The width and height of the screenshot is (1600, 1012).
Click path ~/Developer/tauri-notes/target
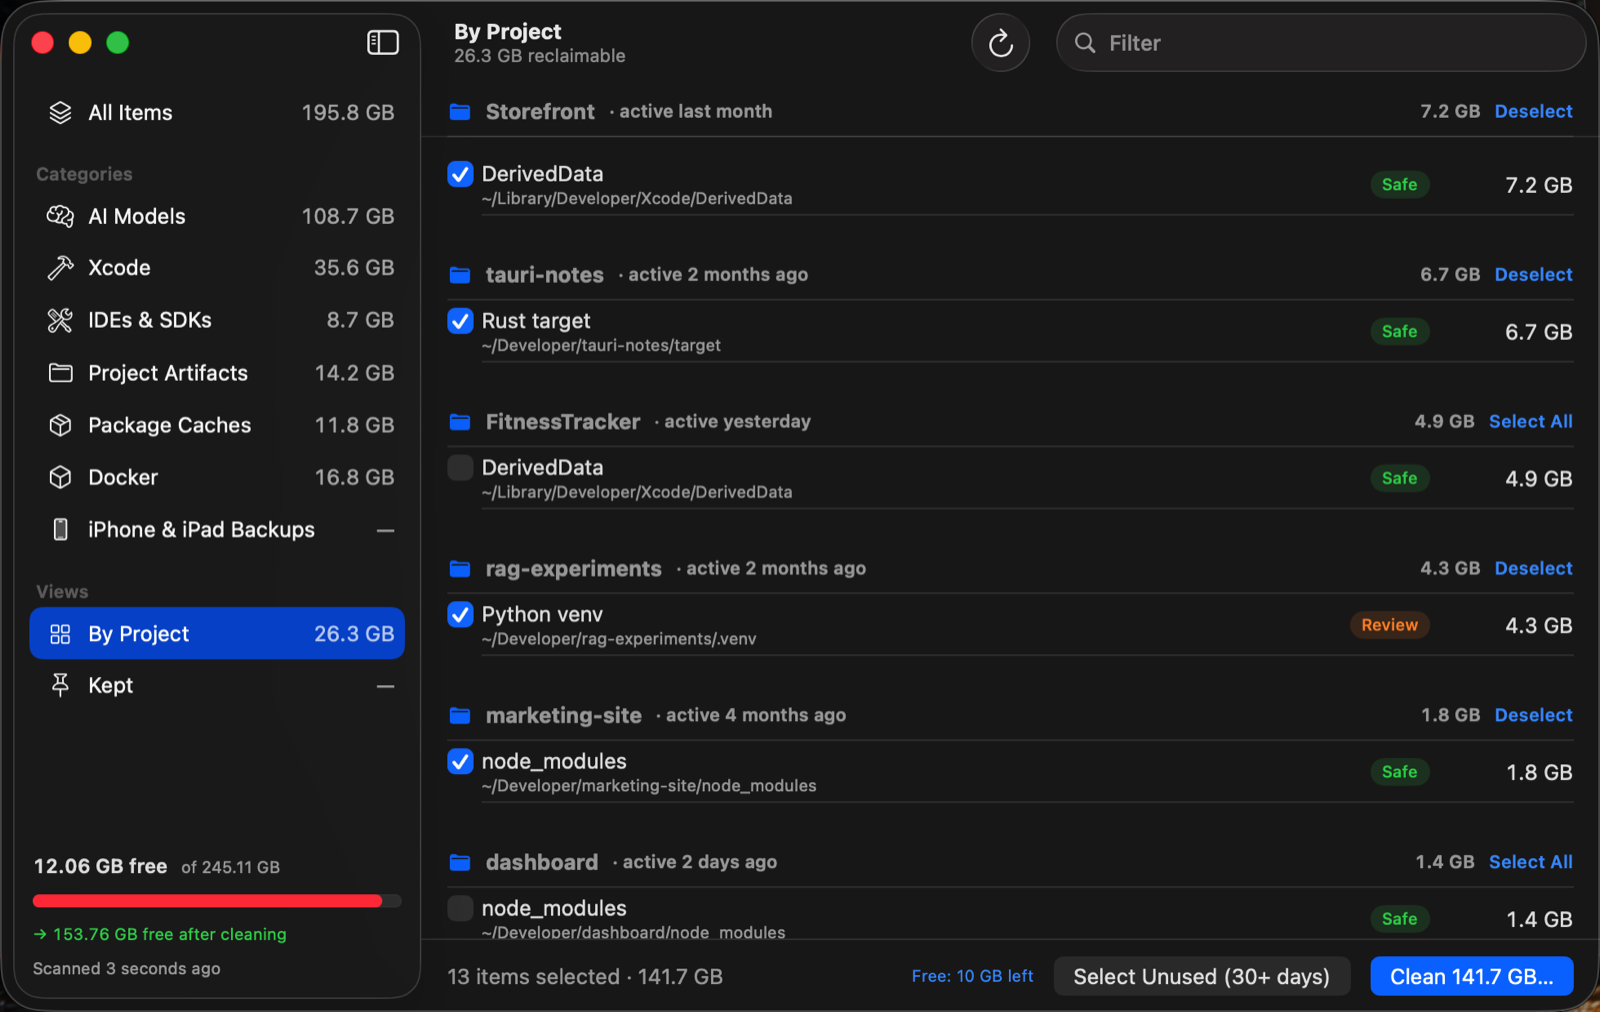point(601,345)
